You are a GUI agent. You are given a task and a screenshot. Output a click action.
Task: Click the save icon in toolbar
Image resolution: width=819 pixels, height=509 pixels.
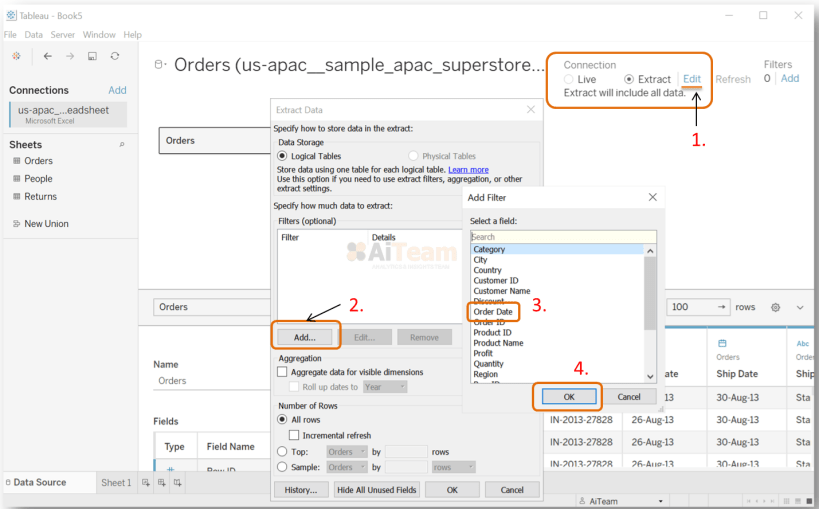coord(92,56)
